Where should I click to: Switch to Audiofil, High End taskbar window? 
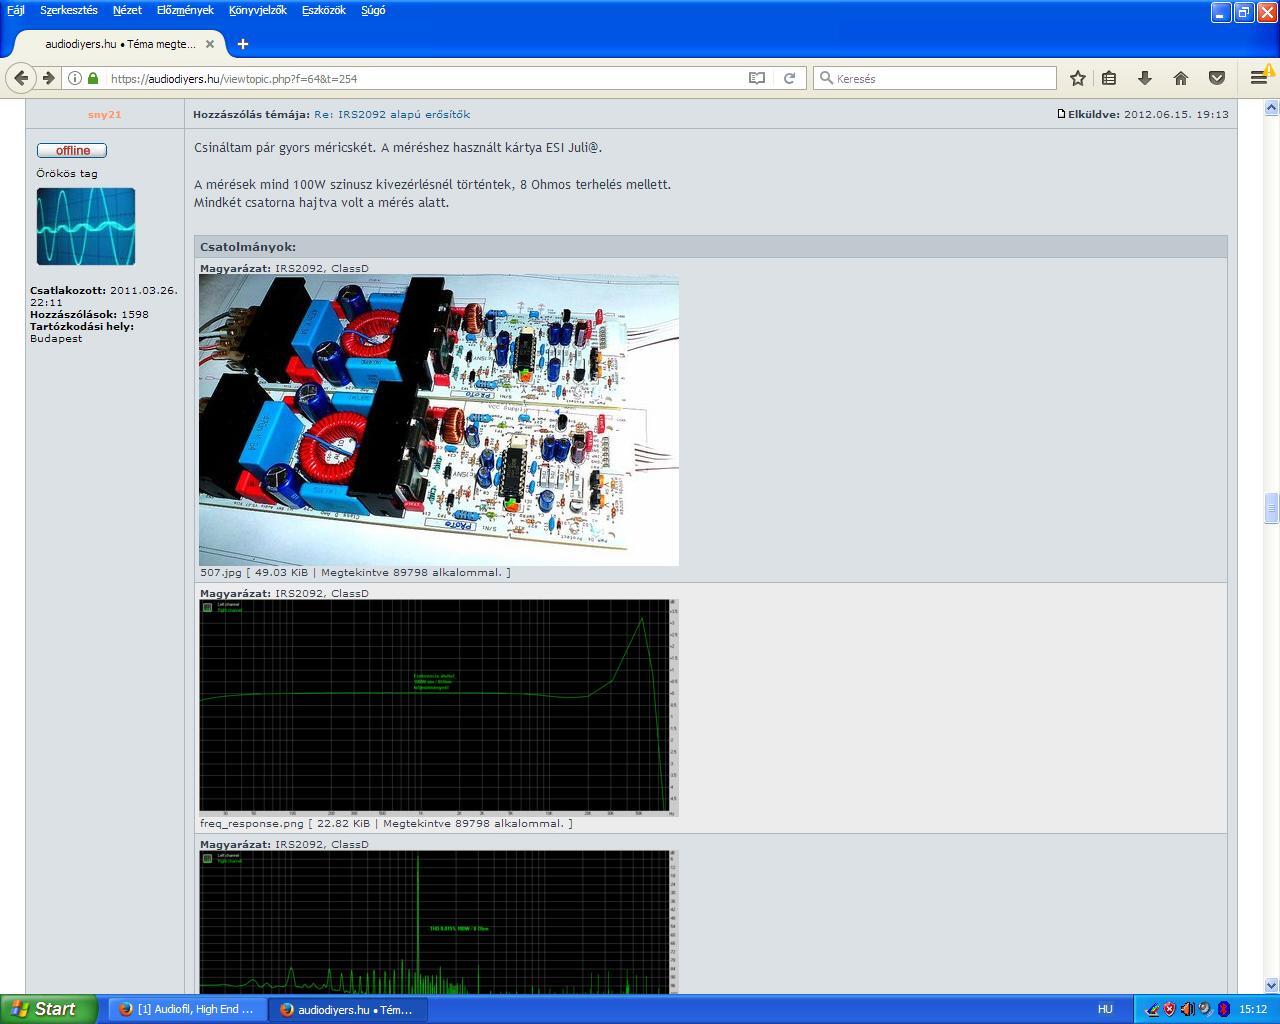click(x=187, y=1009)
